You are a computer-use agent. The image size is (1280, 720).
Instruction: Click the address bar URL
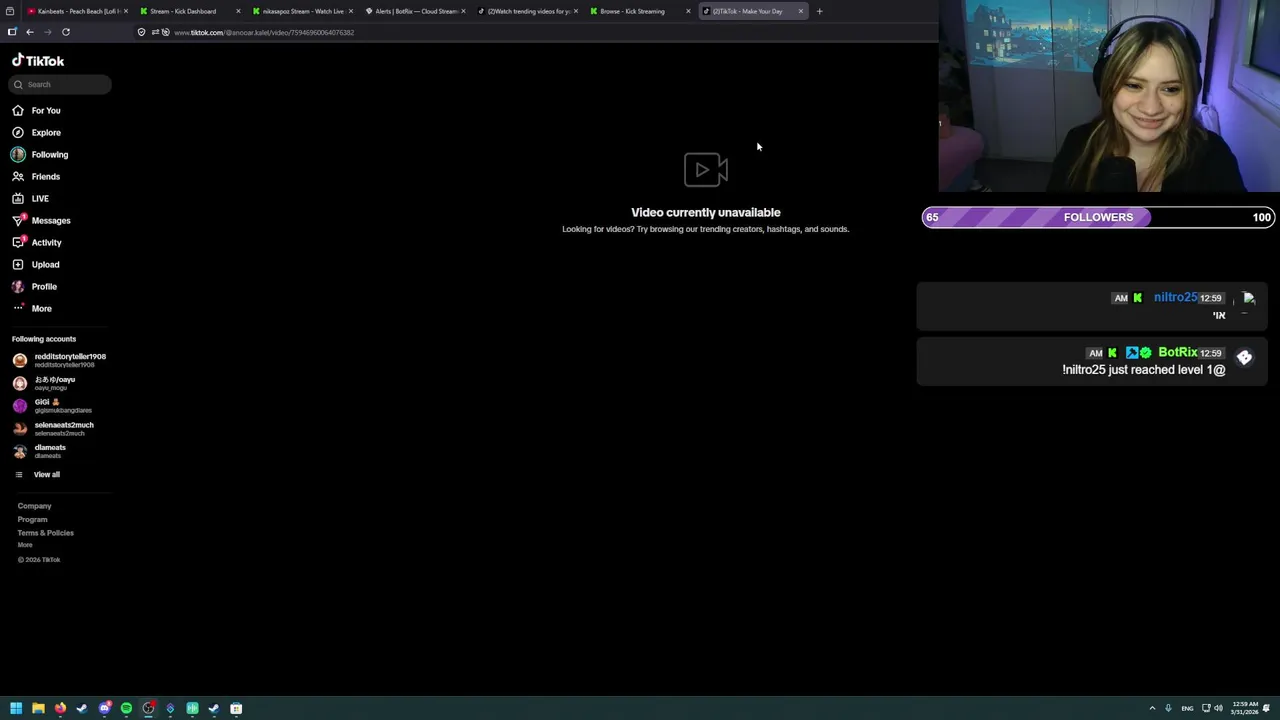point(264,32)
